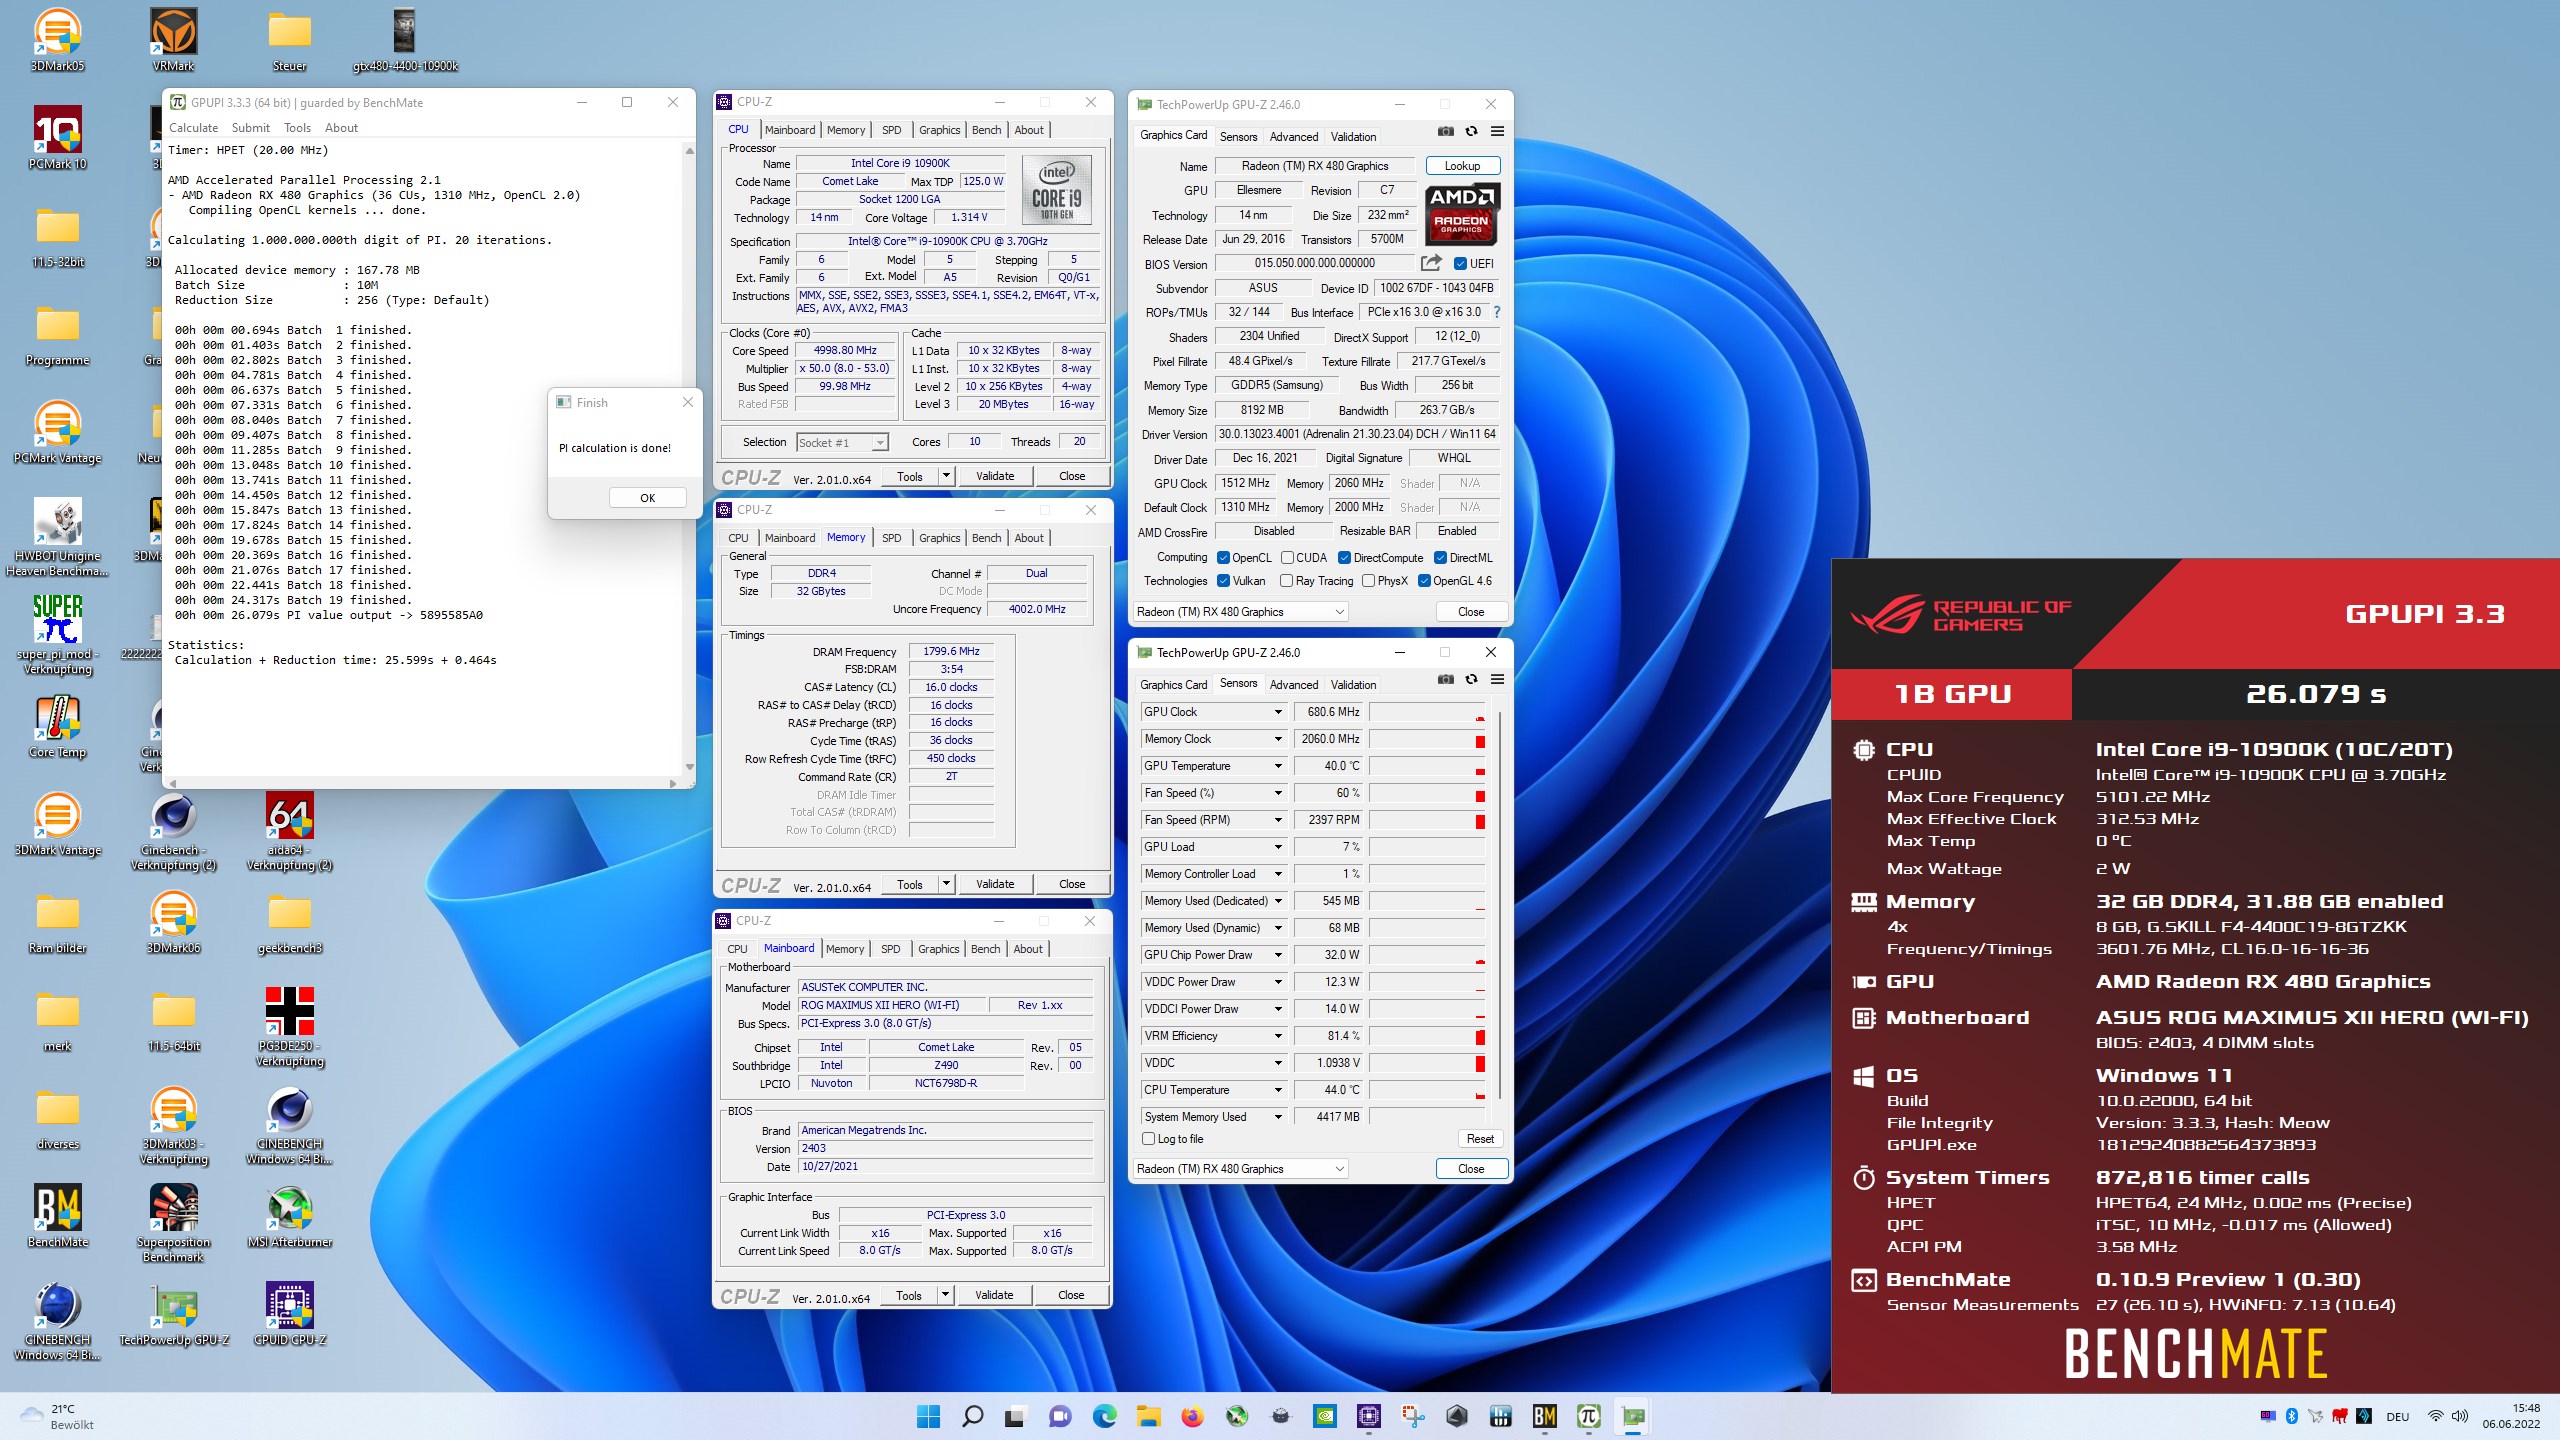Toggle Vulkan technologies checkbox

pyautogui.click(x=1223, y=581)
